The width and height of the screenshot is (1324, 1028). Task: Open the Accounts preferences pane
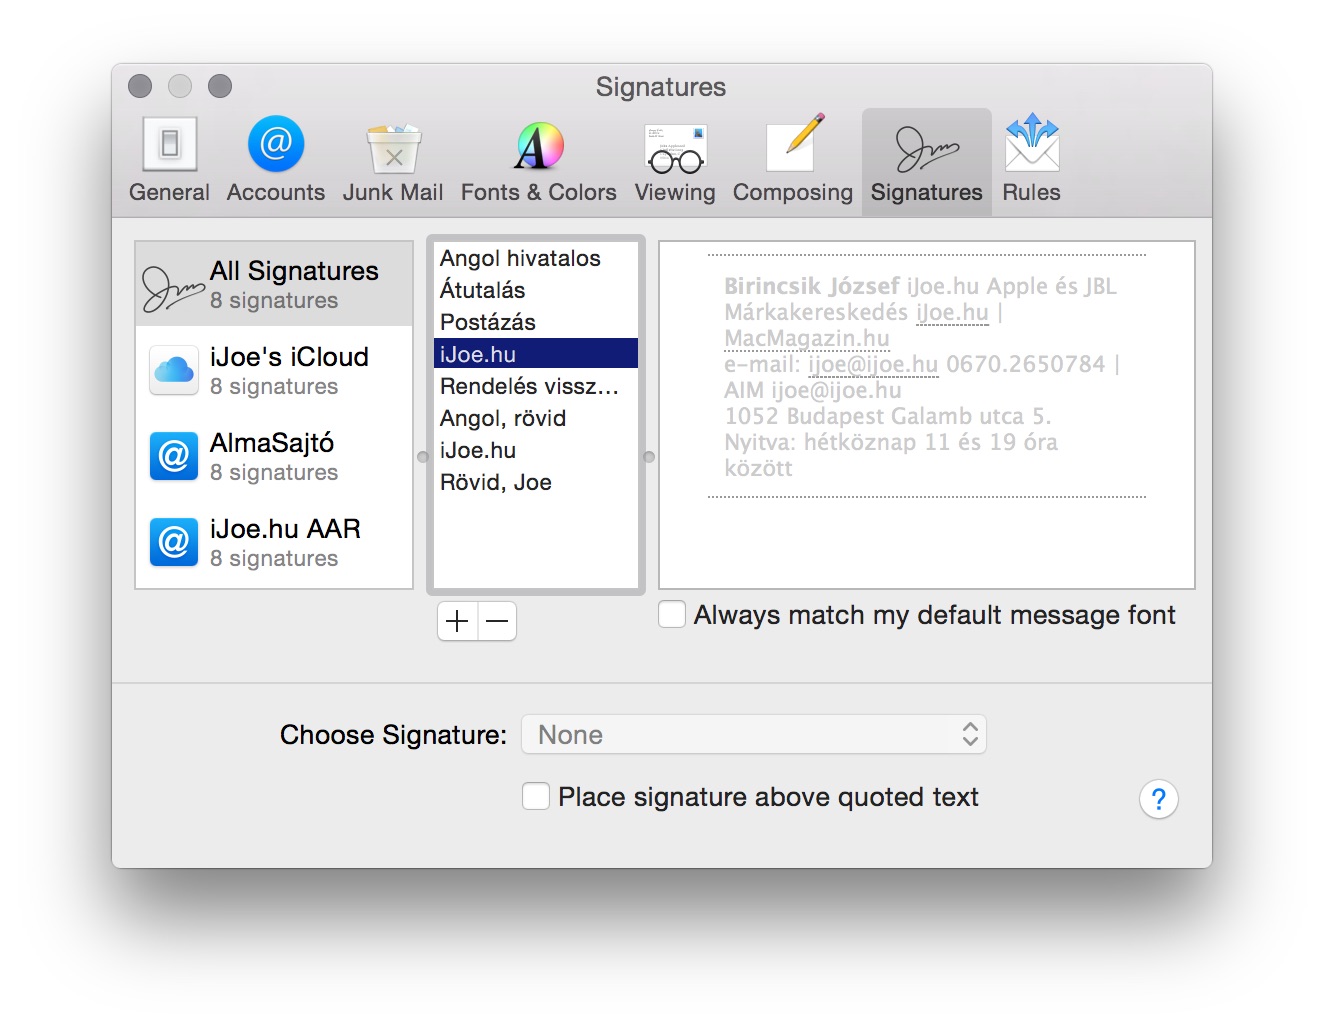click(x=275, y=160)
